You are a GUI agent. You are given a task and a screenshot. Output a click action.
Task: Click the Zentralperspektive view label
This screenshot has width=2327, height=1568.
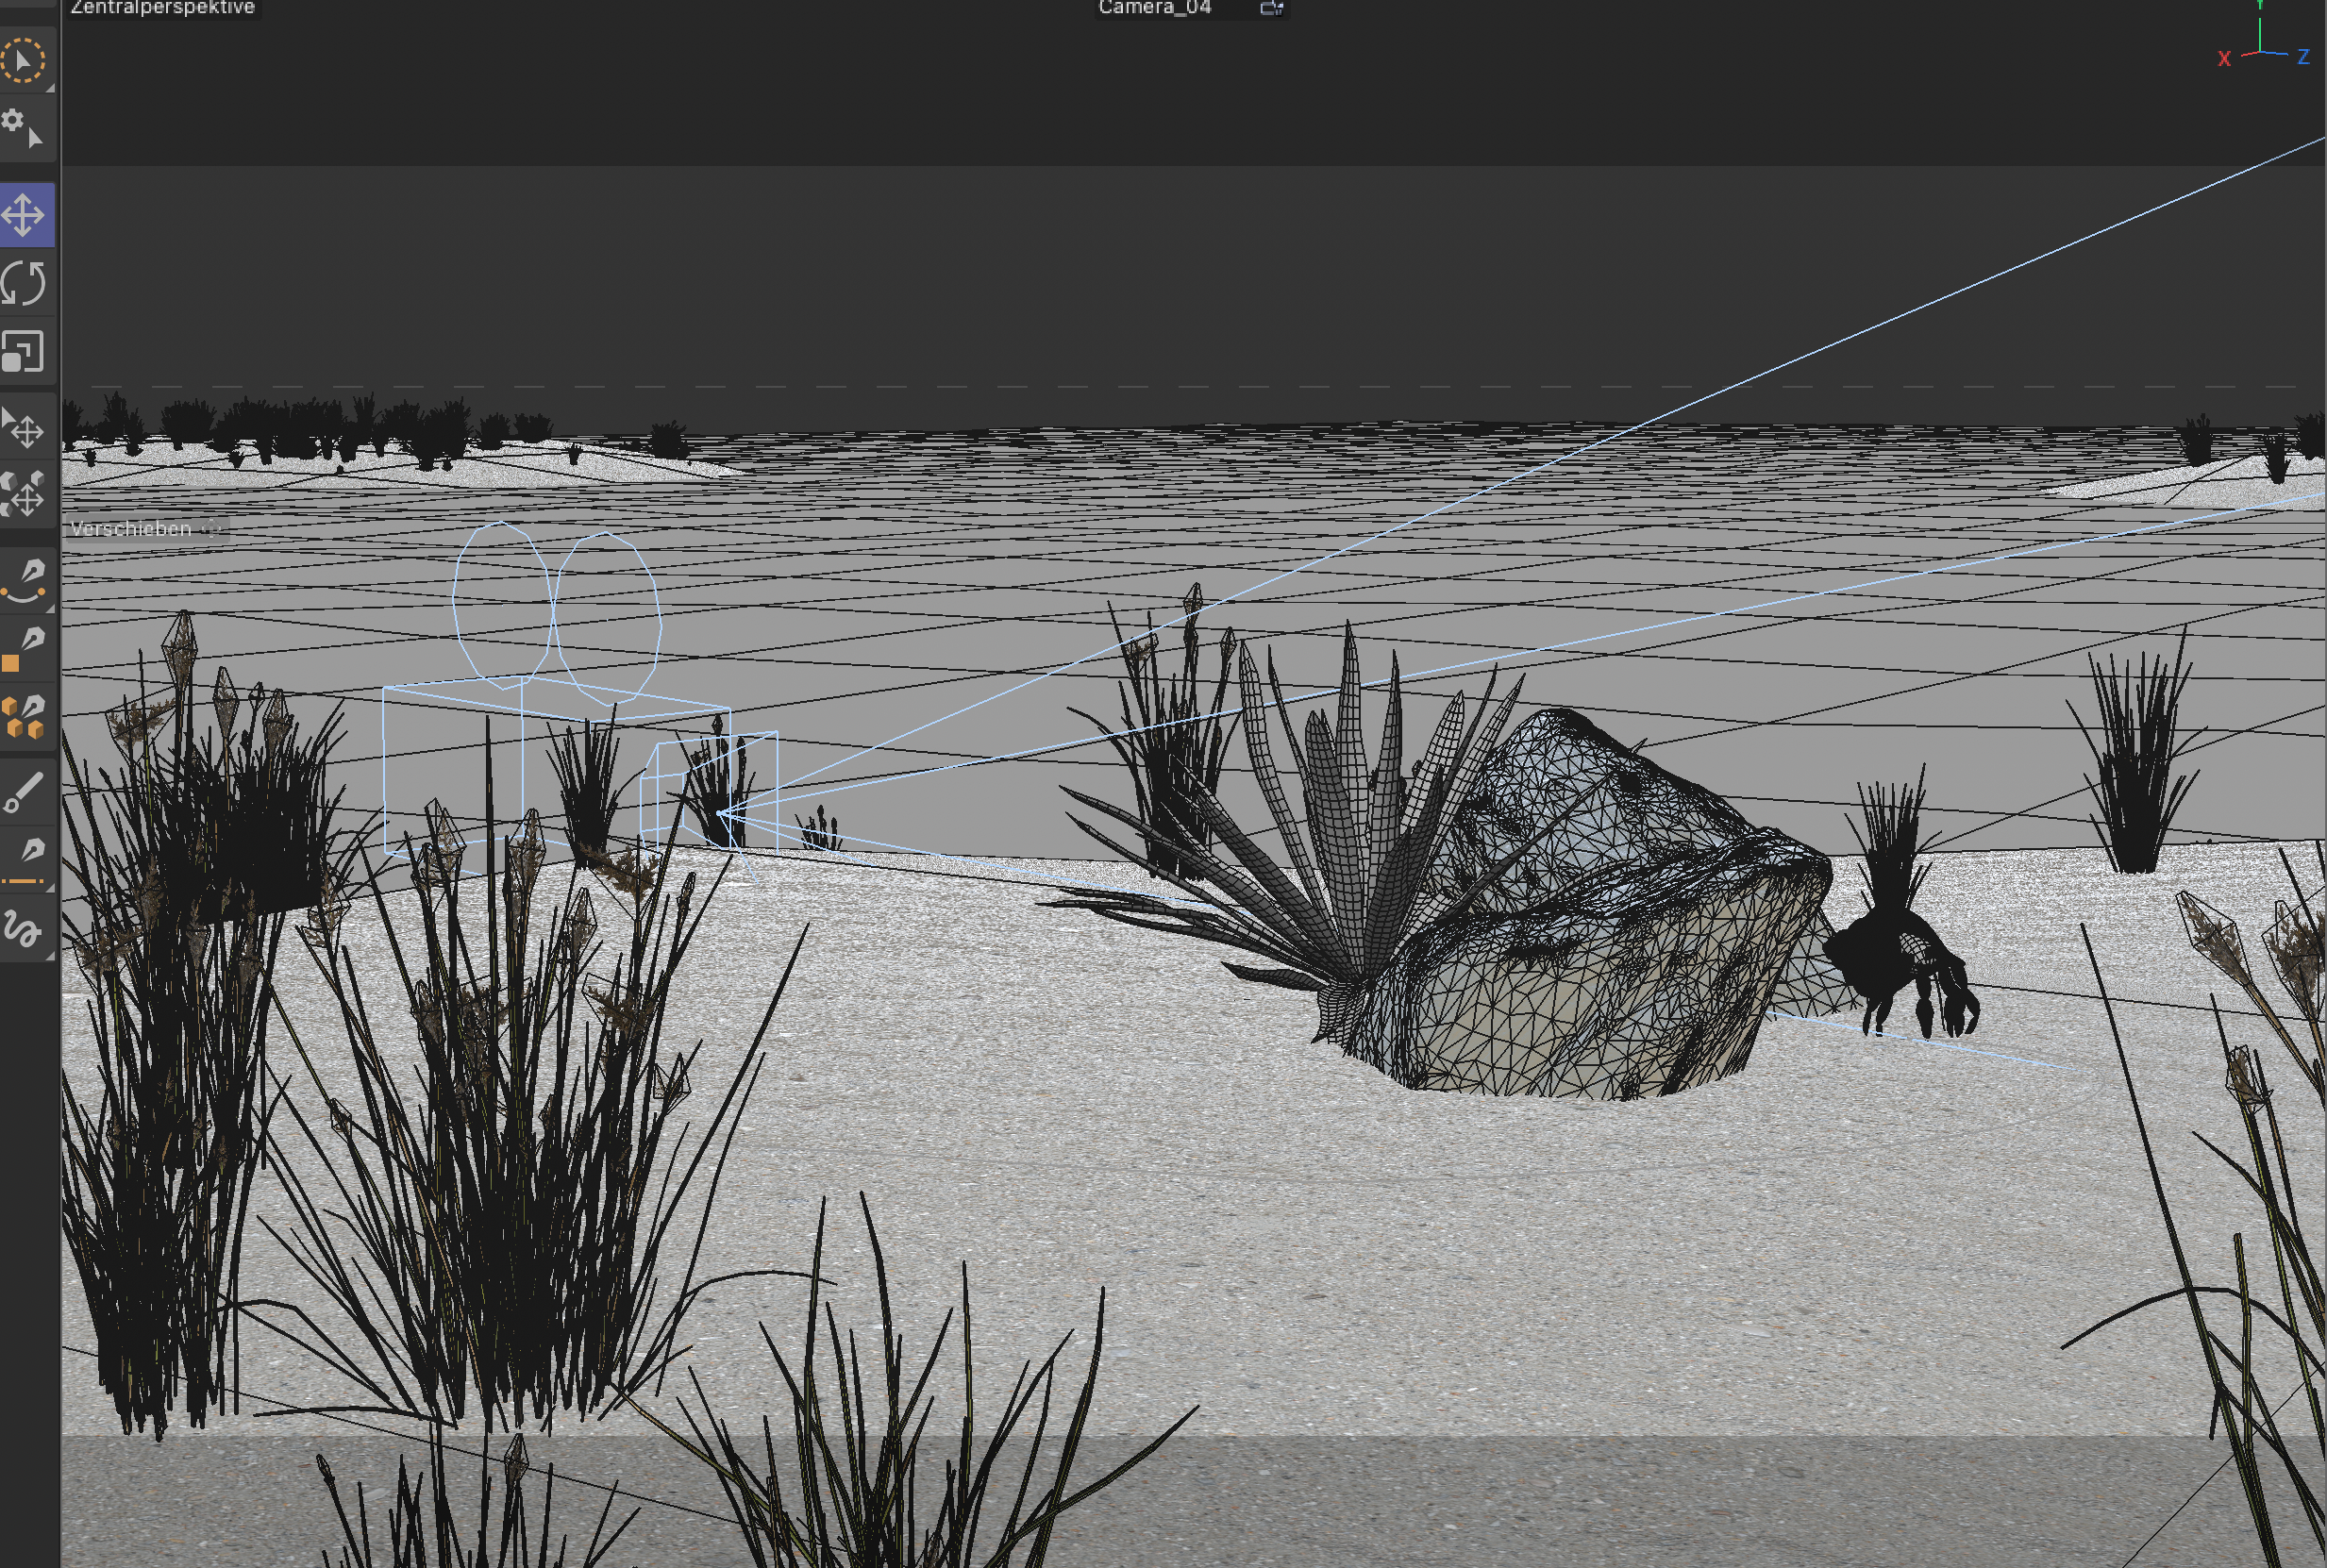point(163,8)
